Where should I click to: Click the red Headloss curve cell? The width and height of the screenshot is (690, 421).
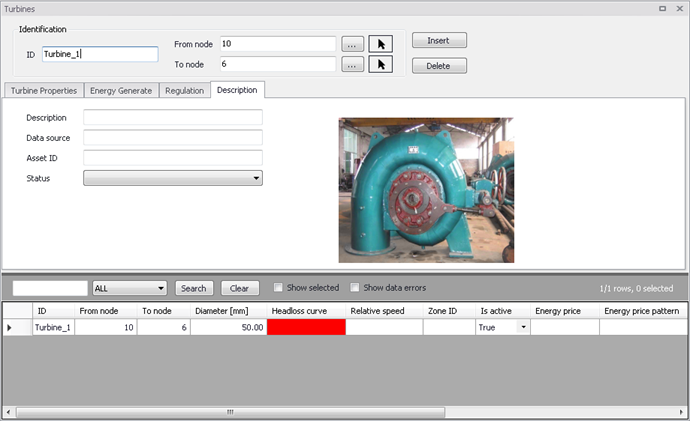click(x=306, y=327)
